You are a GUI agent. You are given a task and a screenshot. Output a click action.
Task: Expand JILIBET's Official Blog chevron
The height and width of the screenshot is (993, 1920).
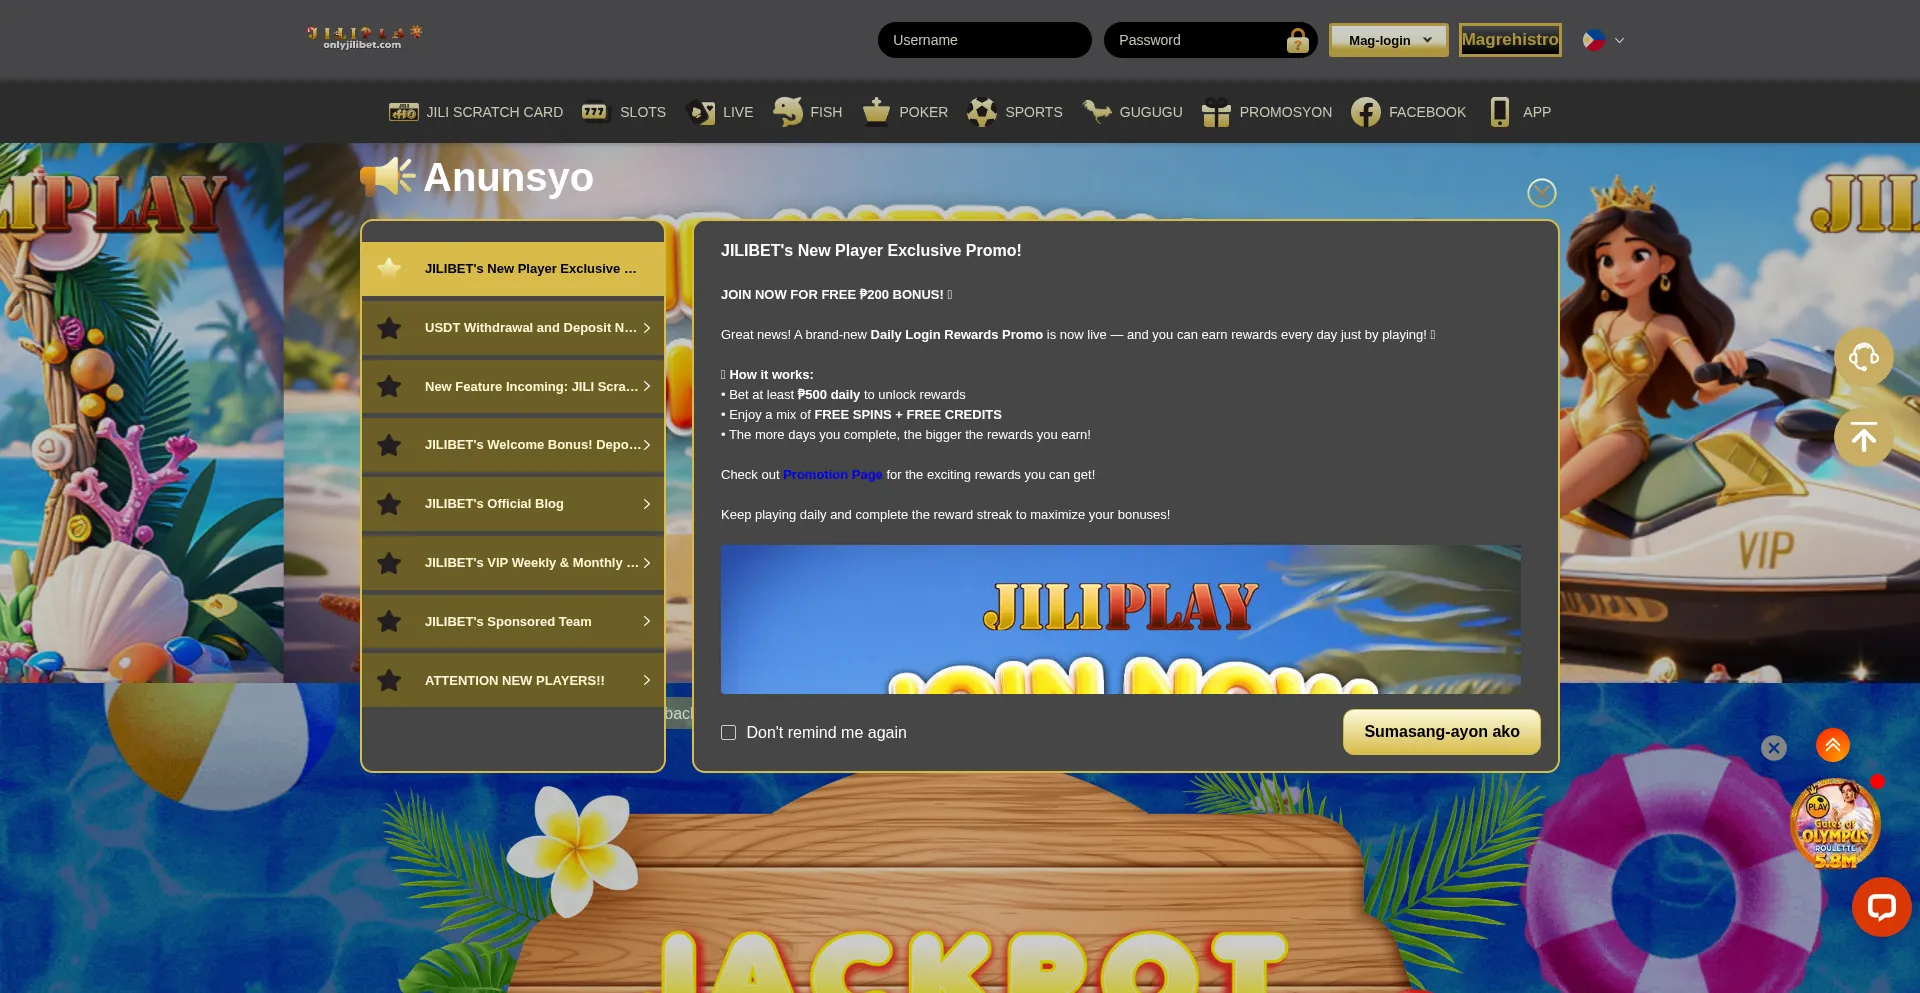647,504
